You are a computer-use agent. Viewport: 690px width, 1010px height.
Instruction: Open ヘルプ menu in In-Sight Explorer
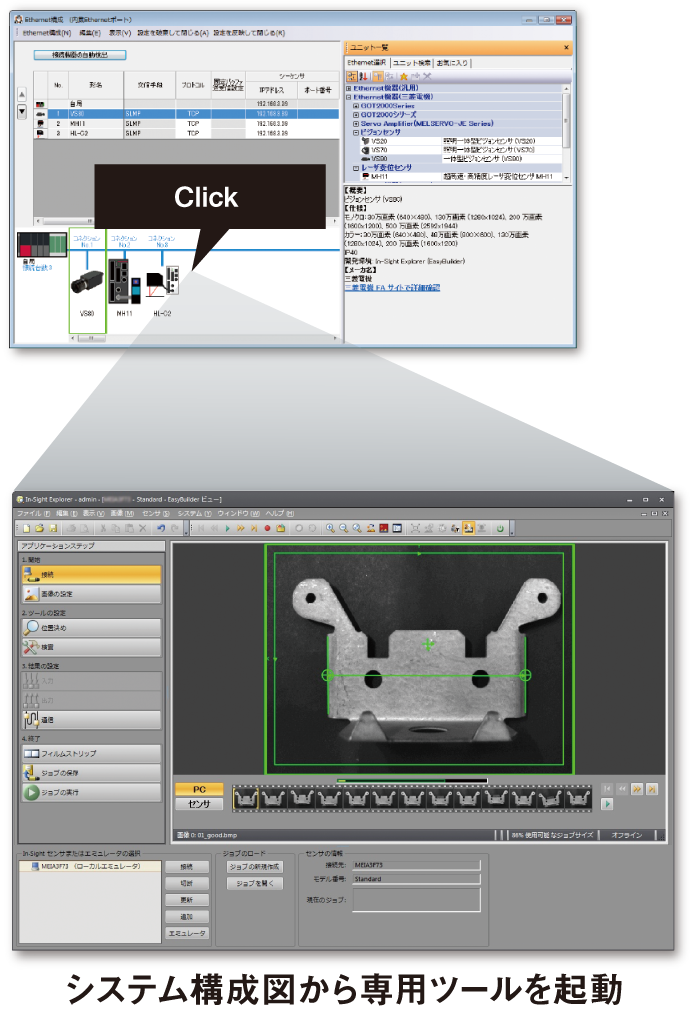pos(280,513)
